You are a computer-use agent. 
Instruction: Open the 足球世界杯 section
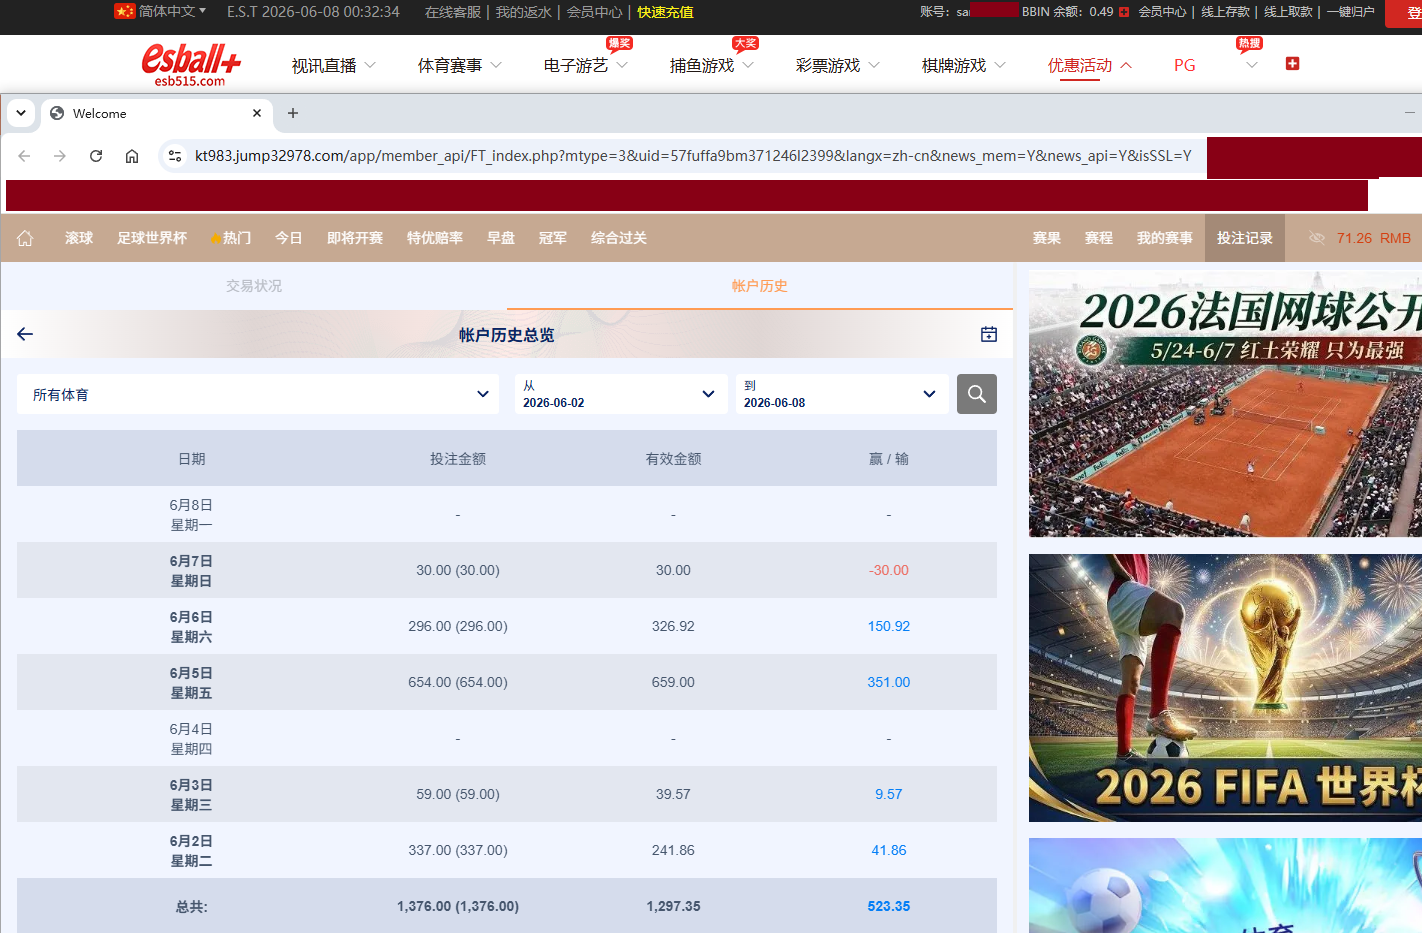tap(152, 238)
